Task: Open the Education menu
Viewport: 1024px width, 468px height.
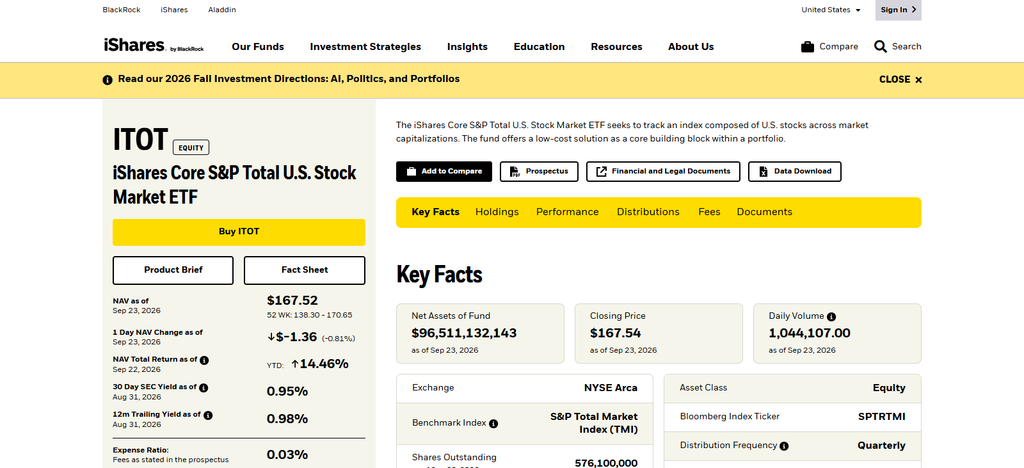Action: pyautogui.click(x=539, y=47)
